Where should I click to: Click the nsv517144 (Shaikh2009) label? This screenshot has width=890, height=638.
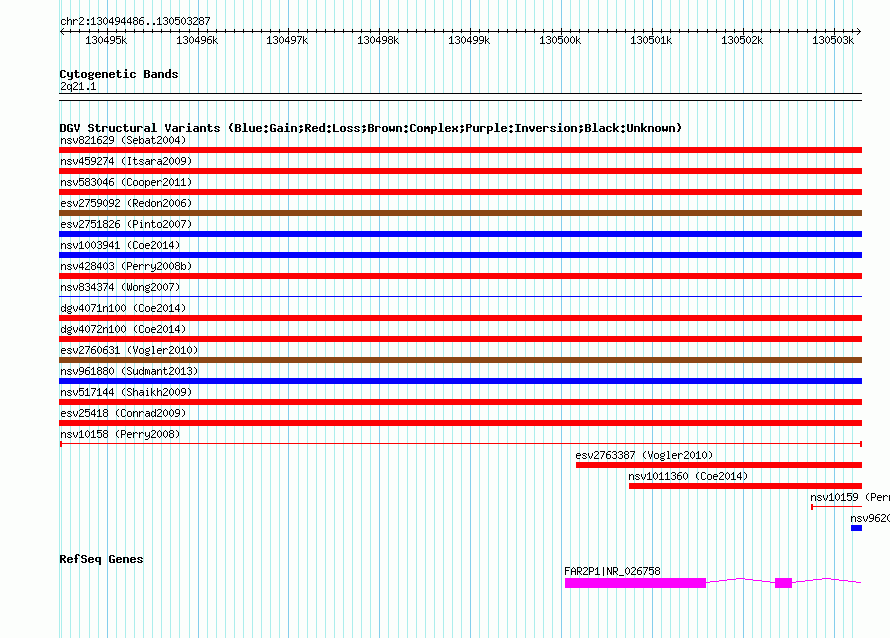click(x=126, y=392)
